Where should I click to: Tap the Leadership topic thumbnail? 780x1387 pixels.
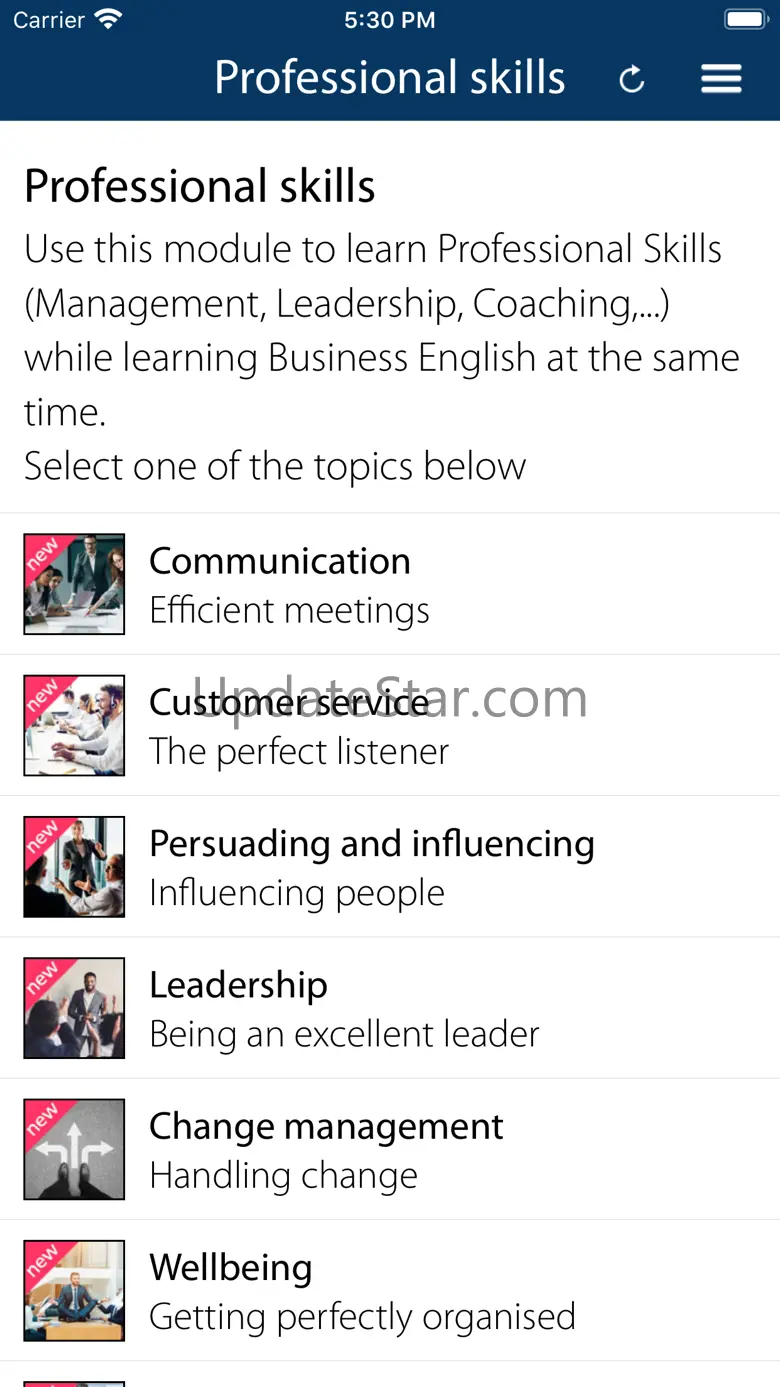pyautogui.click(x=74, y=1007)
